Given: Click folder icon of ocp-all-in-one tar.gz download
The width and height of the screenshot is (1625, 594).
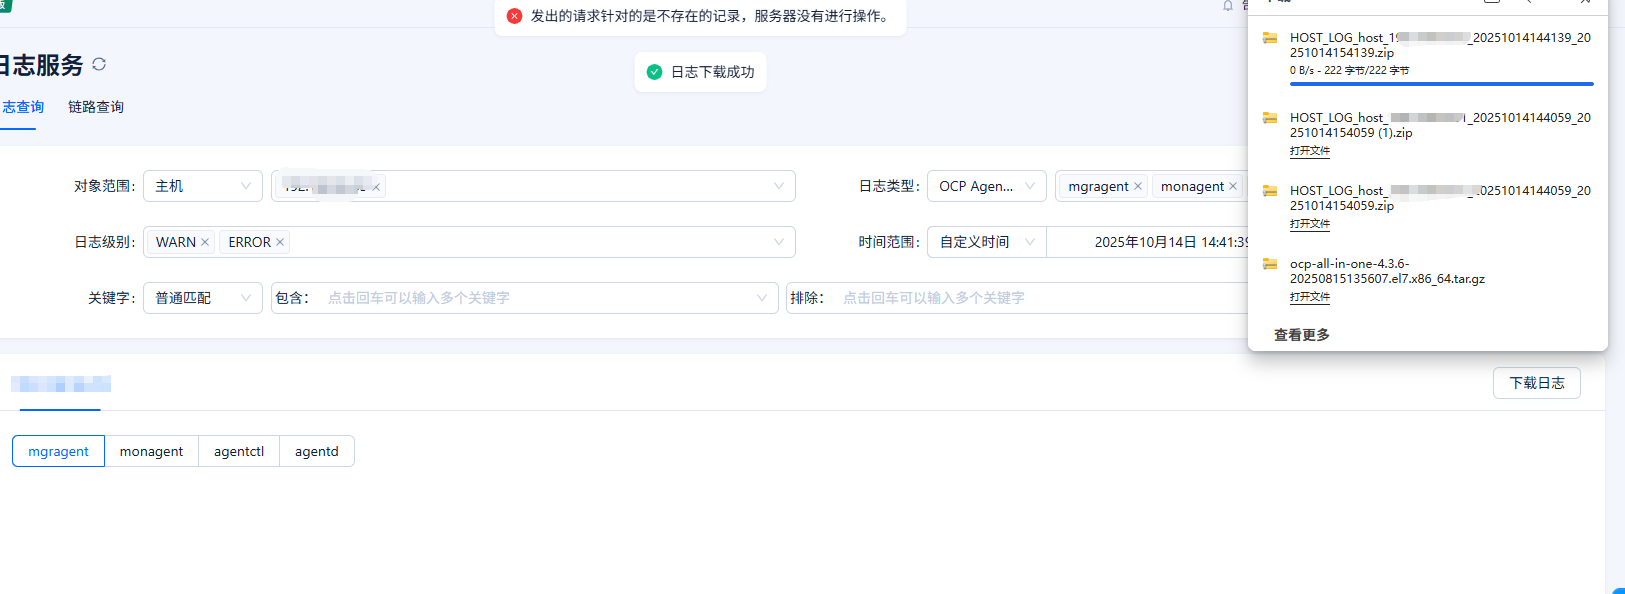Looking at the screenshot, I should [1270, 264].
